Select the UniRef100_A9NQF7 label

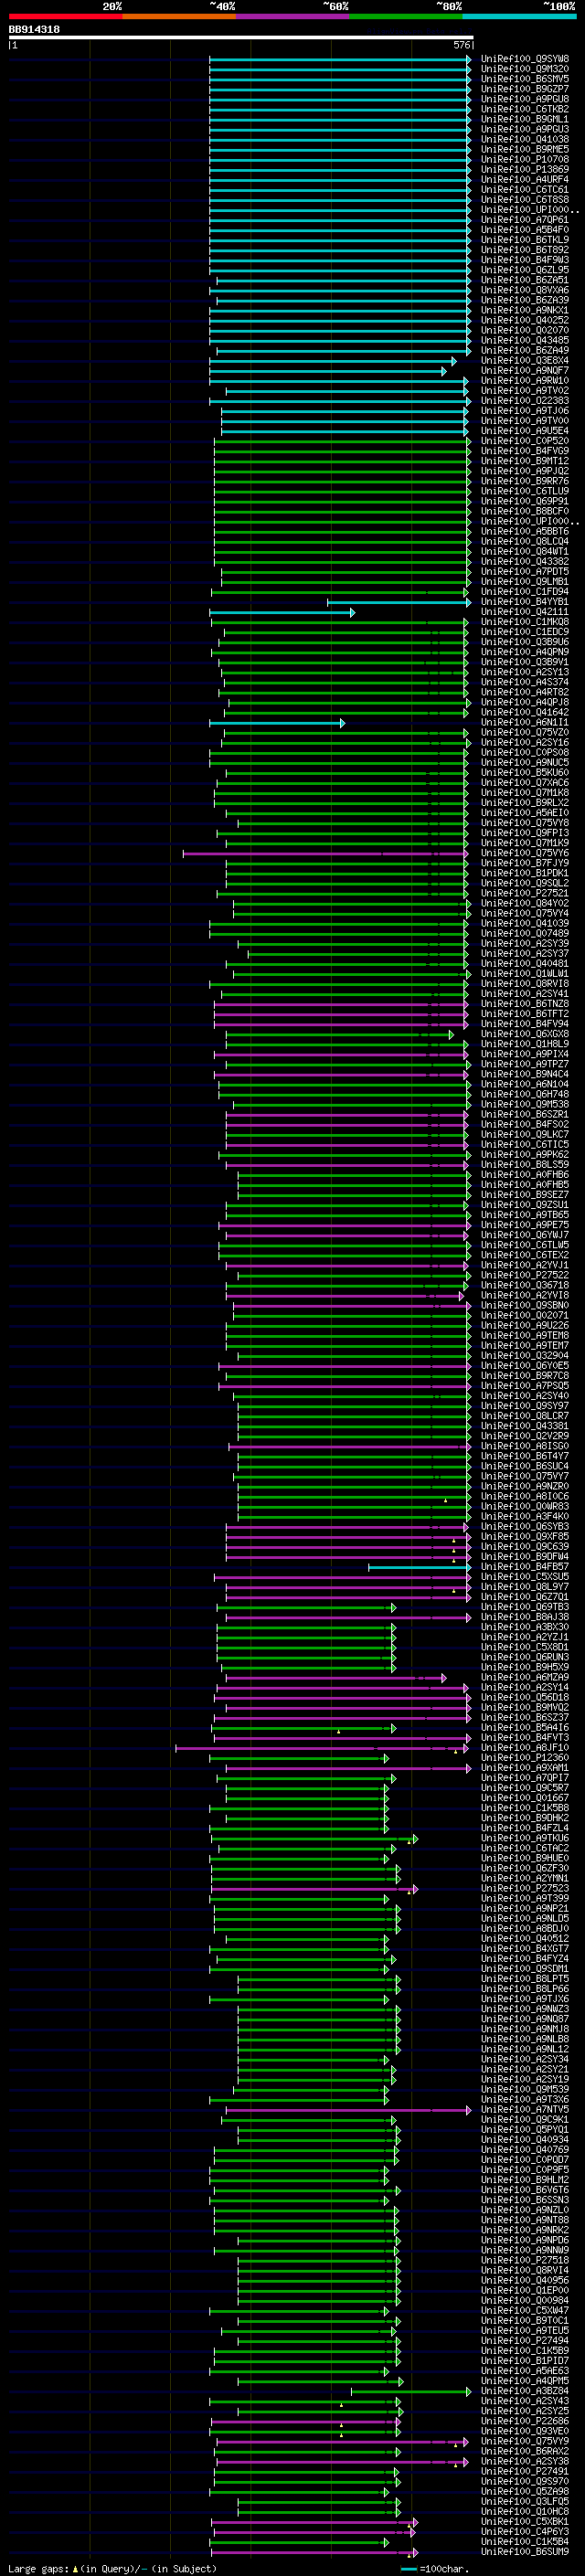point(525,371)
